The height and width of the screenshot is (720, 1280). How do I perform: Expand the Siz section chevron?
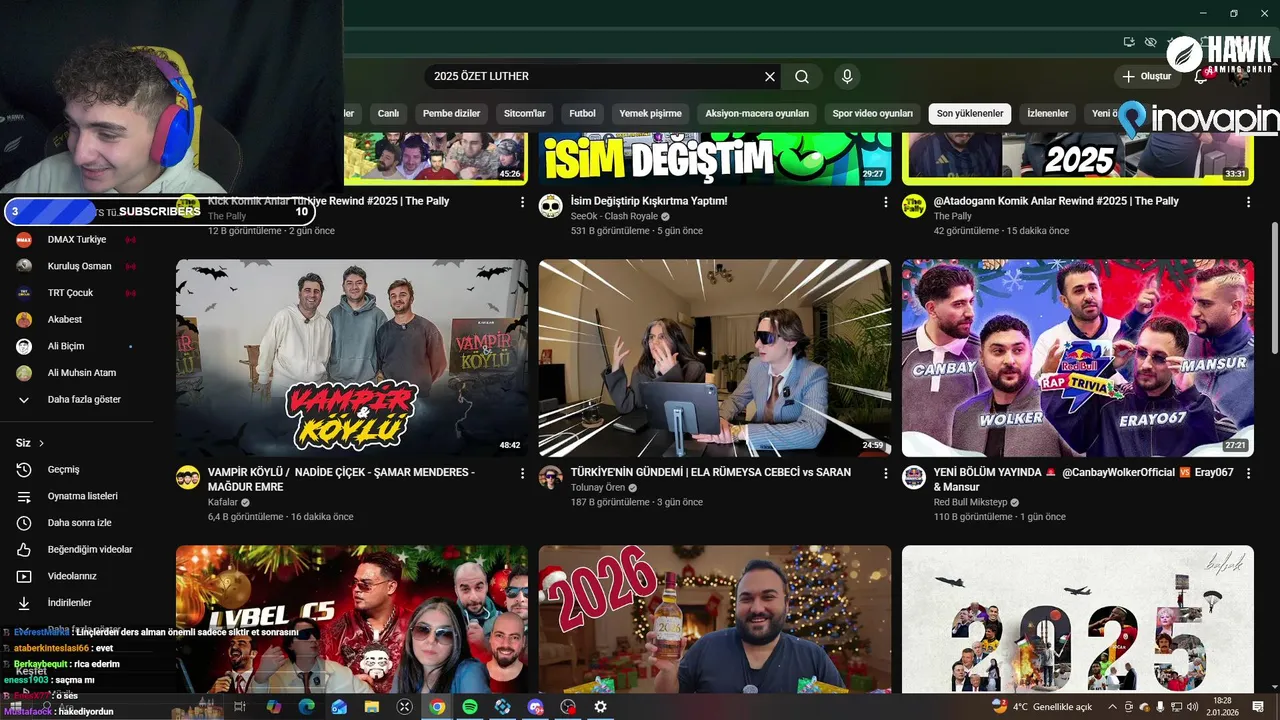(x=41, y=443)
